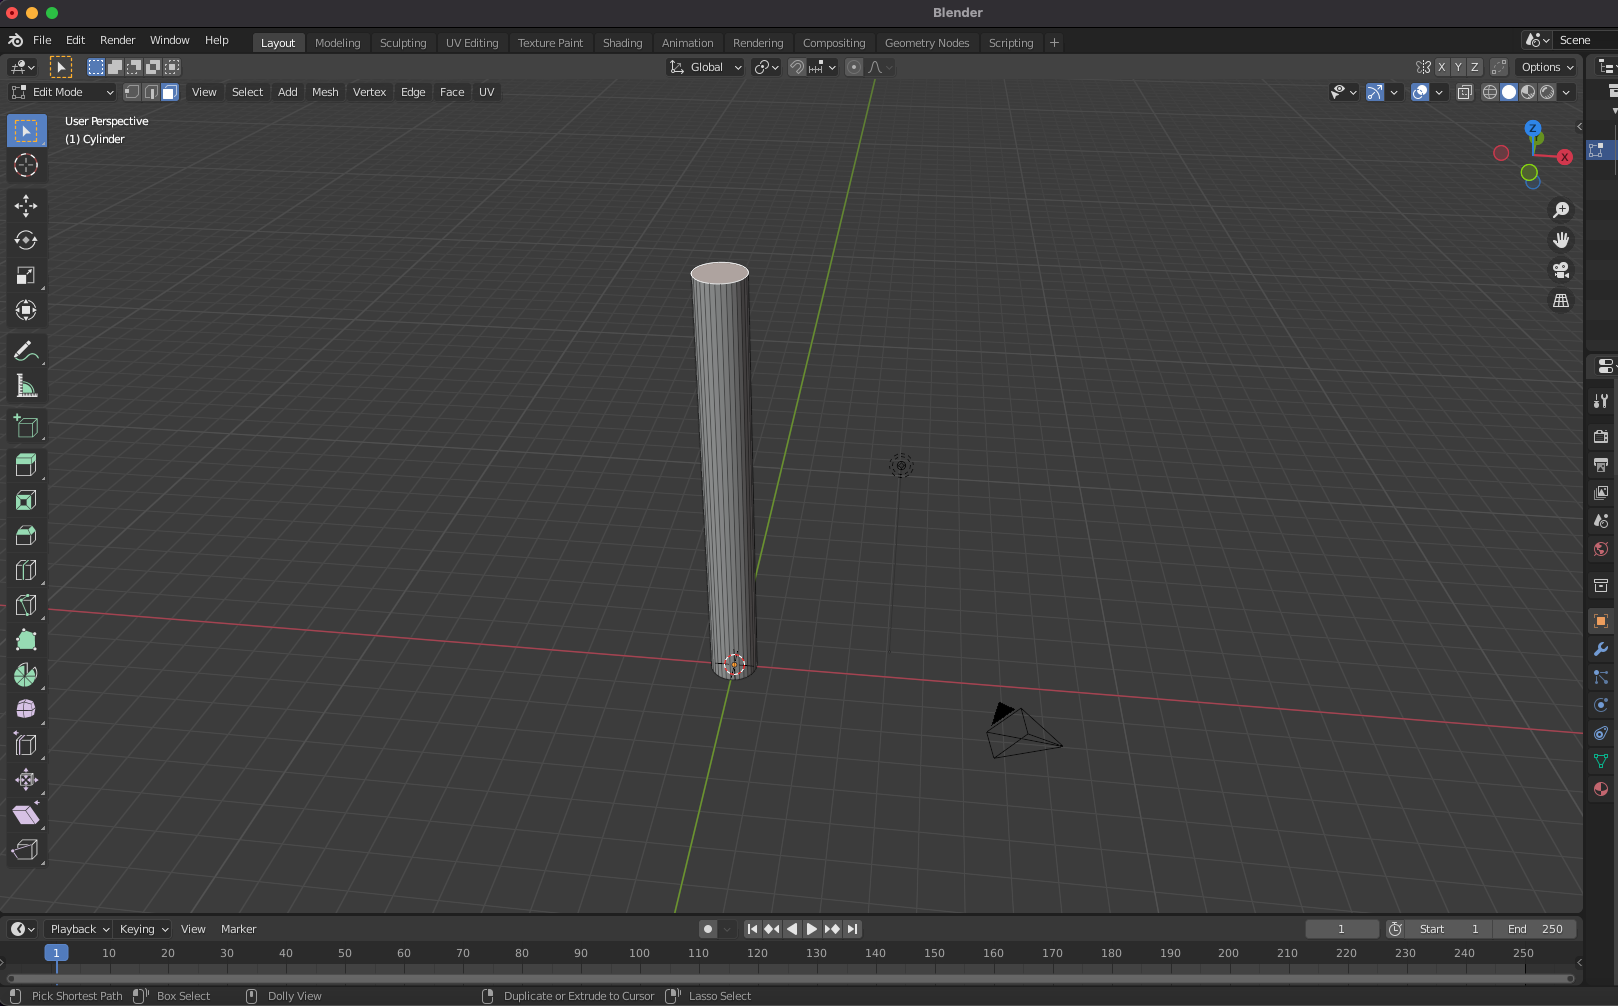Select the Move tool
1618x1006 pixels.
pos(26,206)
